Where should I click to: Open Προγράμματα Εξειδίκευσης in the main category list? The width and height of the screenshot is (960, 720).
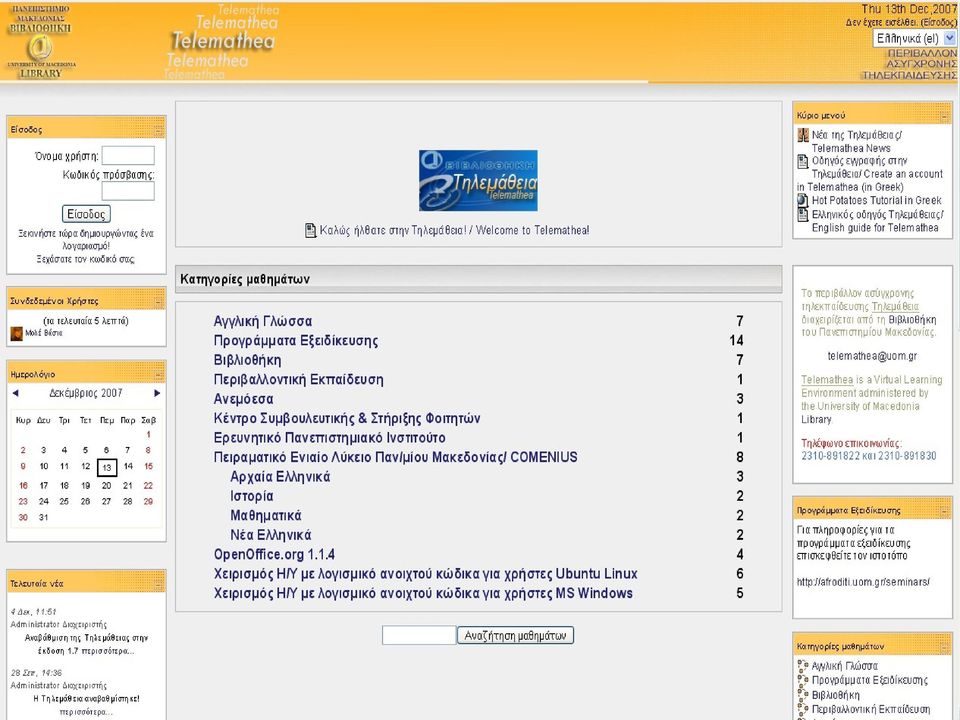click(x=296, y=341)
